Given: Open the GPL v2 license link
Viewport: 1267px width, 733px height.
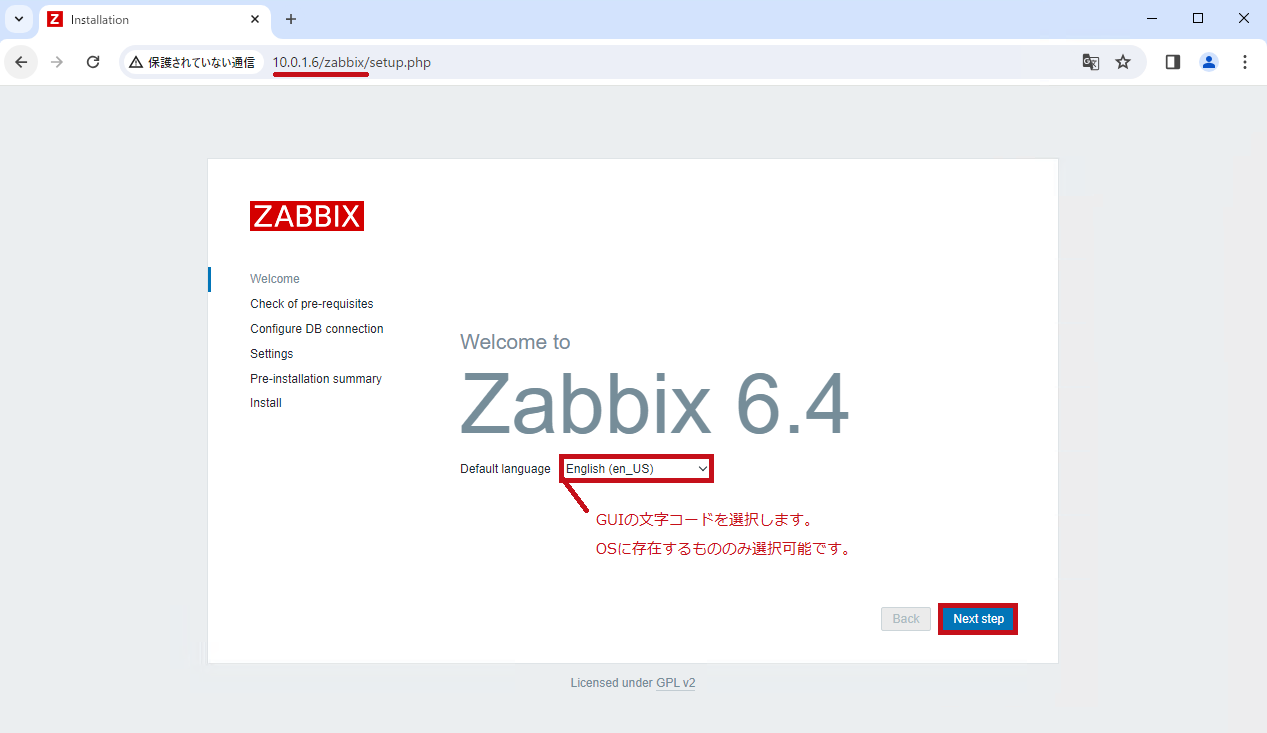Looking at the screenshot, I should 676,683.
